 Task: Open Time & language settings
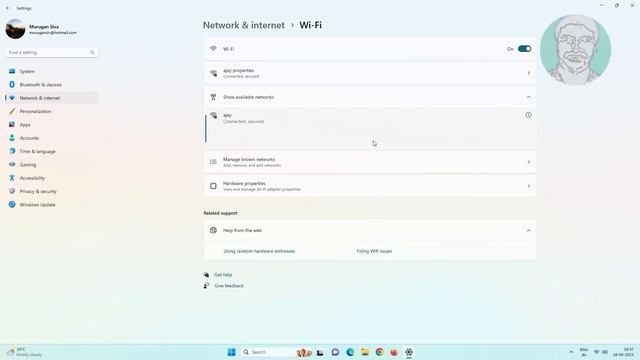point(52,151)
